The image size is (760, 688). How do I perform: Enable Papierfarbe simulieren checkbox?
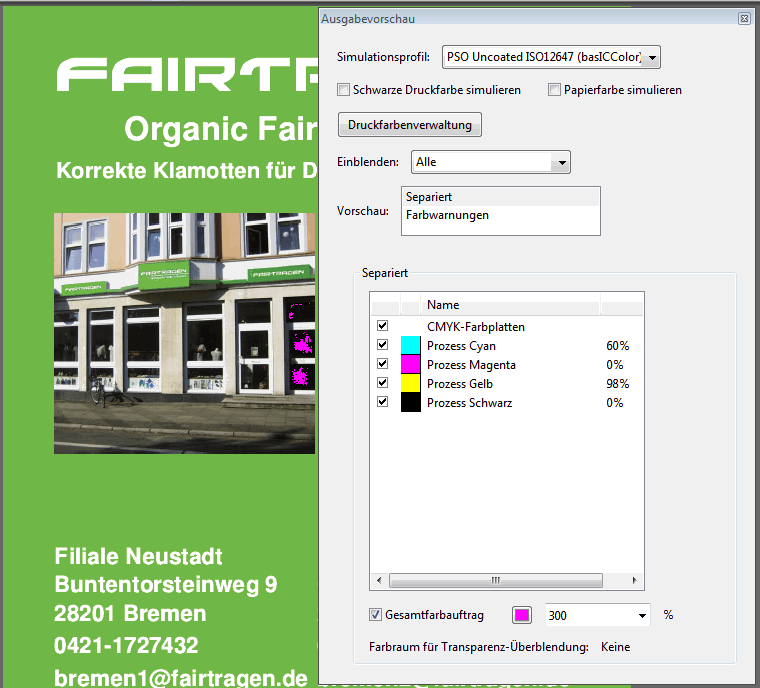tap(555, 90)
